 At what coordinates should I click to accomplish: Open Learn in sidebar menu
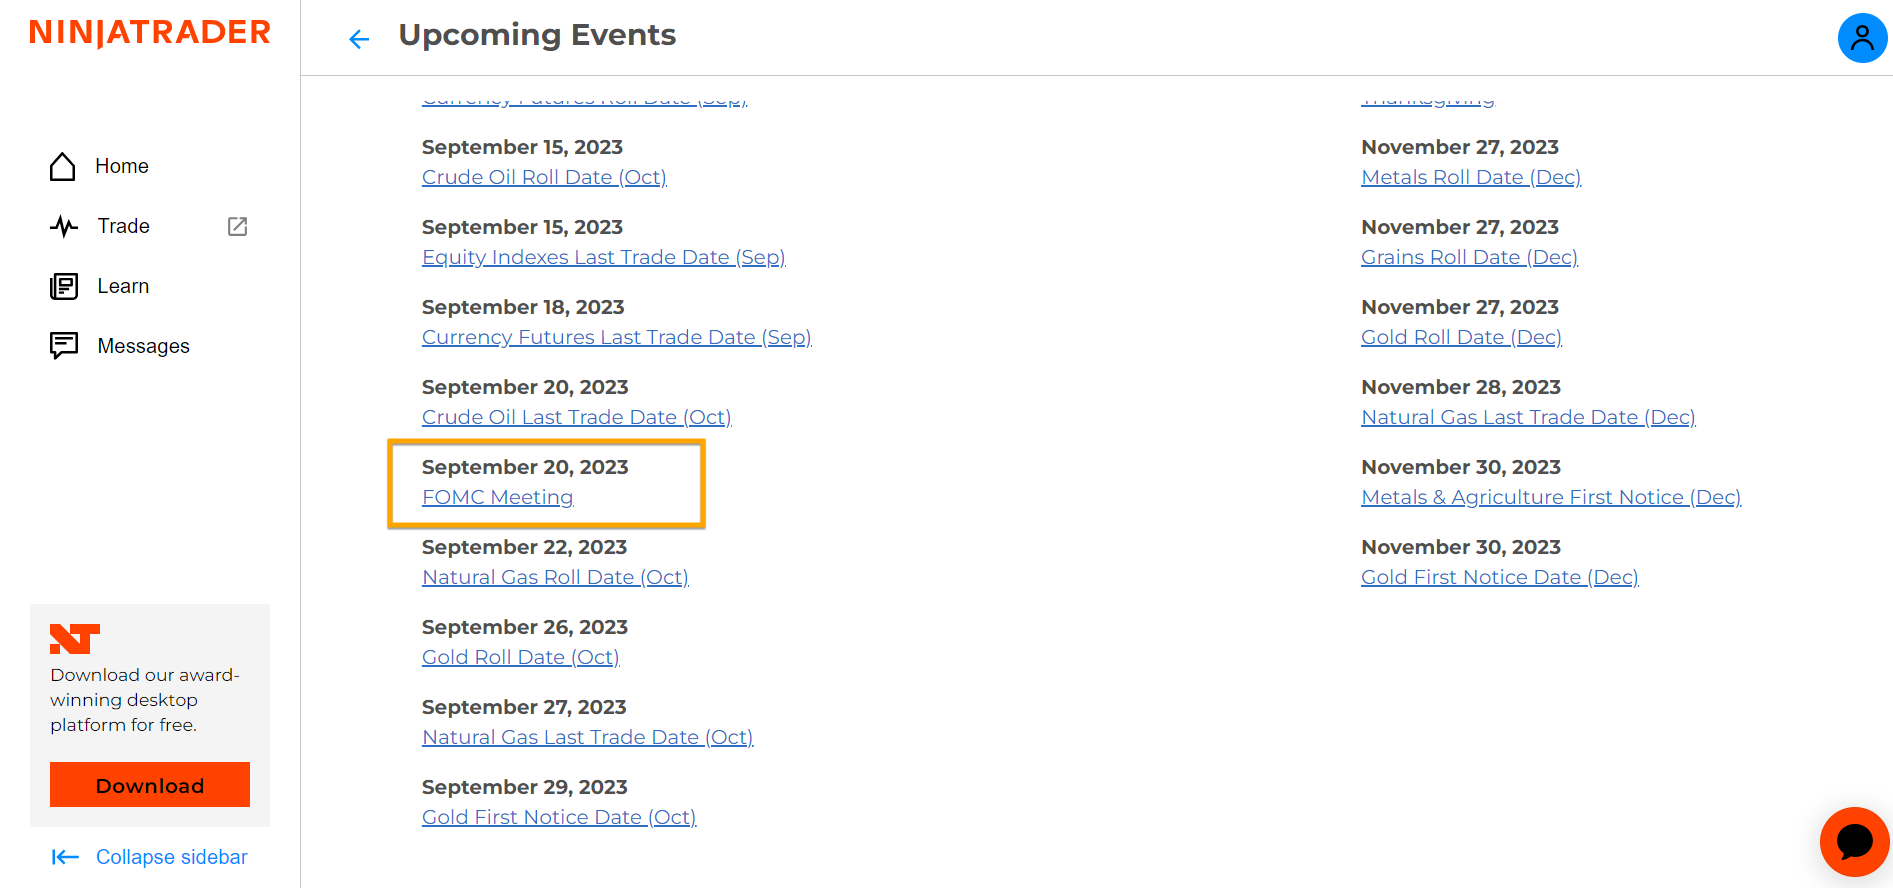point(123,286)
